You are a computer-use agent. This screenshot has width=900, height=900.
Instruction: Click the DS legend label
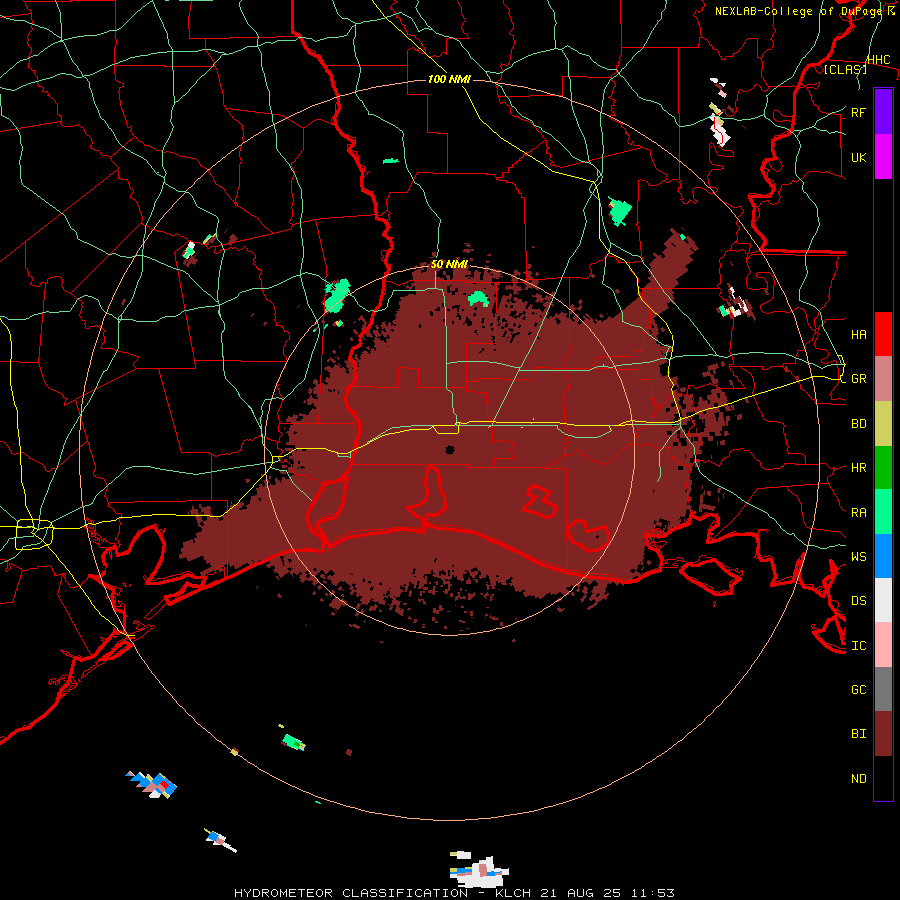pos(858,601)
